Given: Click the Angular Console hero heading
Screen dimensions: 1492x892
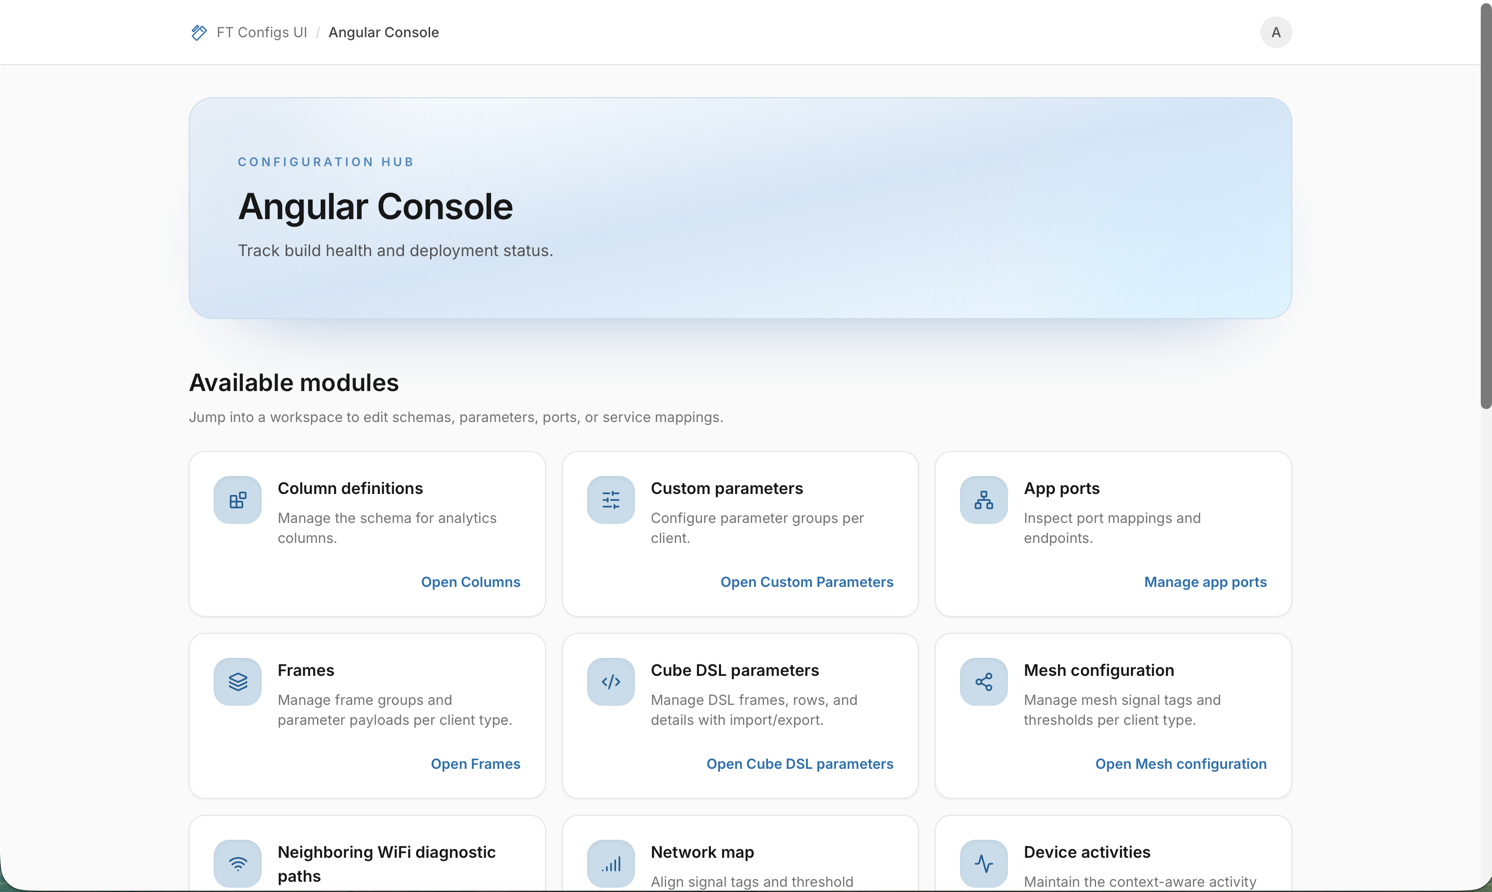Looking at the screenshot, I should [x=375, y=207].
